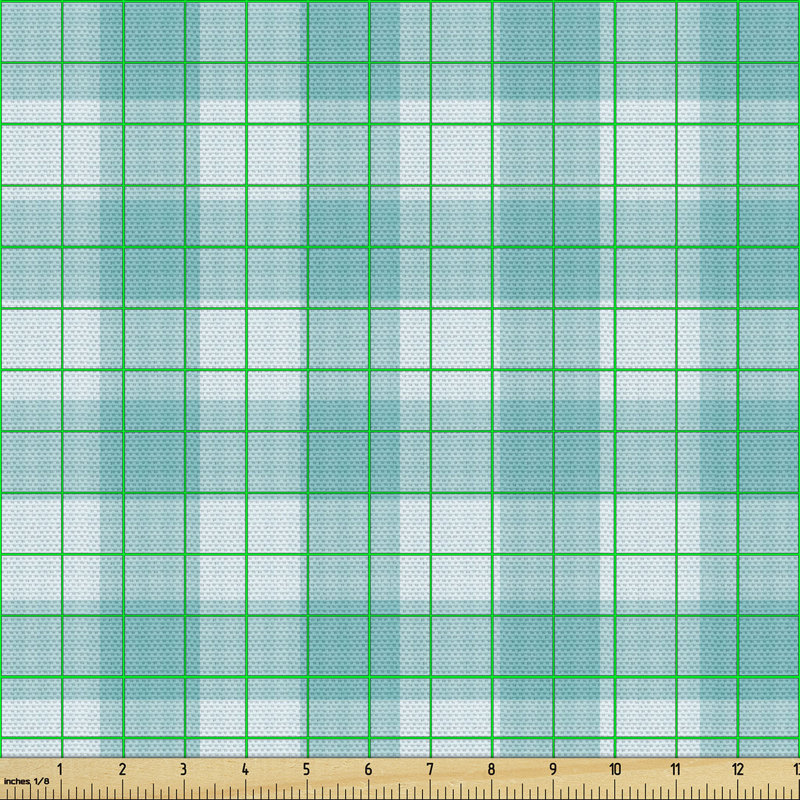
Task: Click the ruler number 8
Action: tap(491, 769)
